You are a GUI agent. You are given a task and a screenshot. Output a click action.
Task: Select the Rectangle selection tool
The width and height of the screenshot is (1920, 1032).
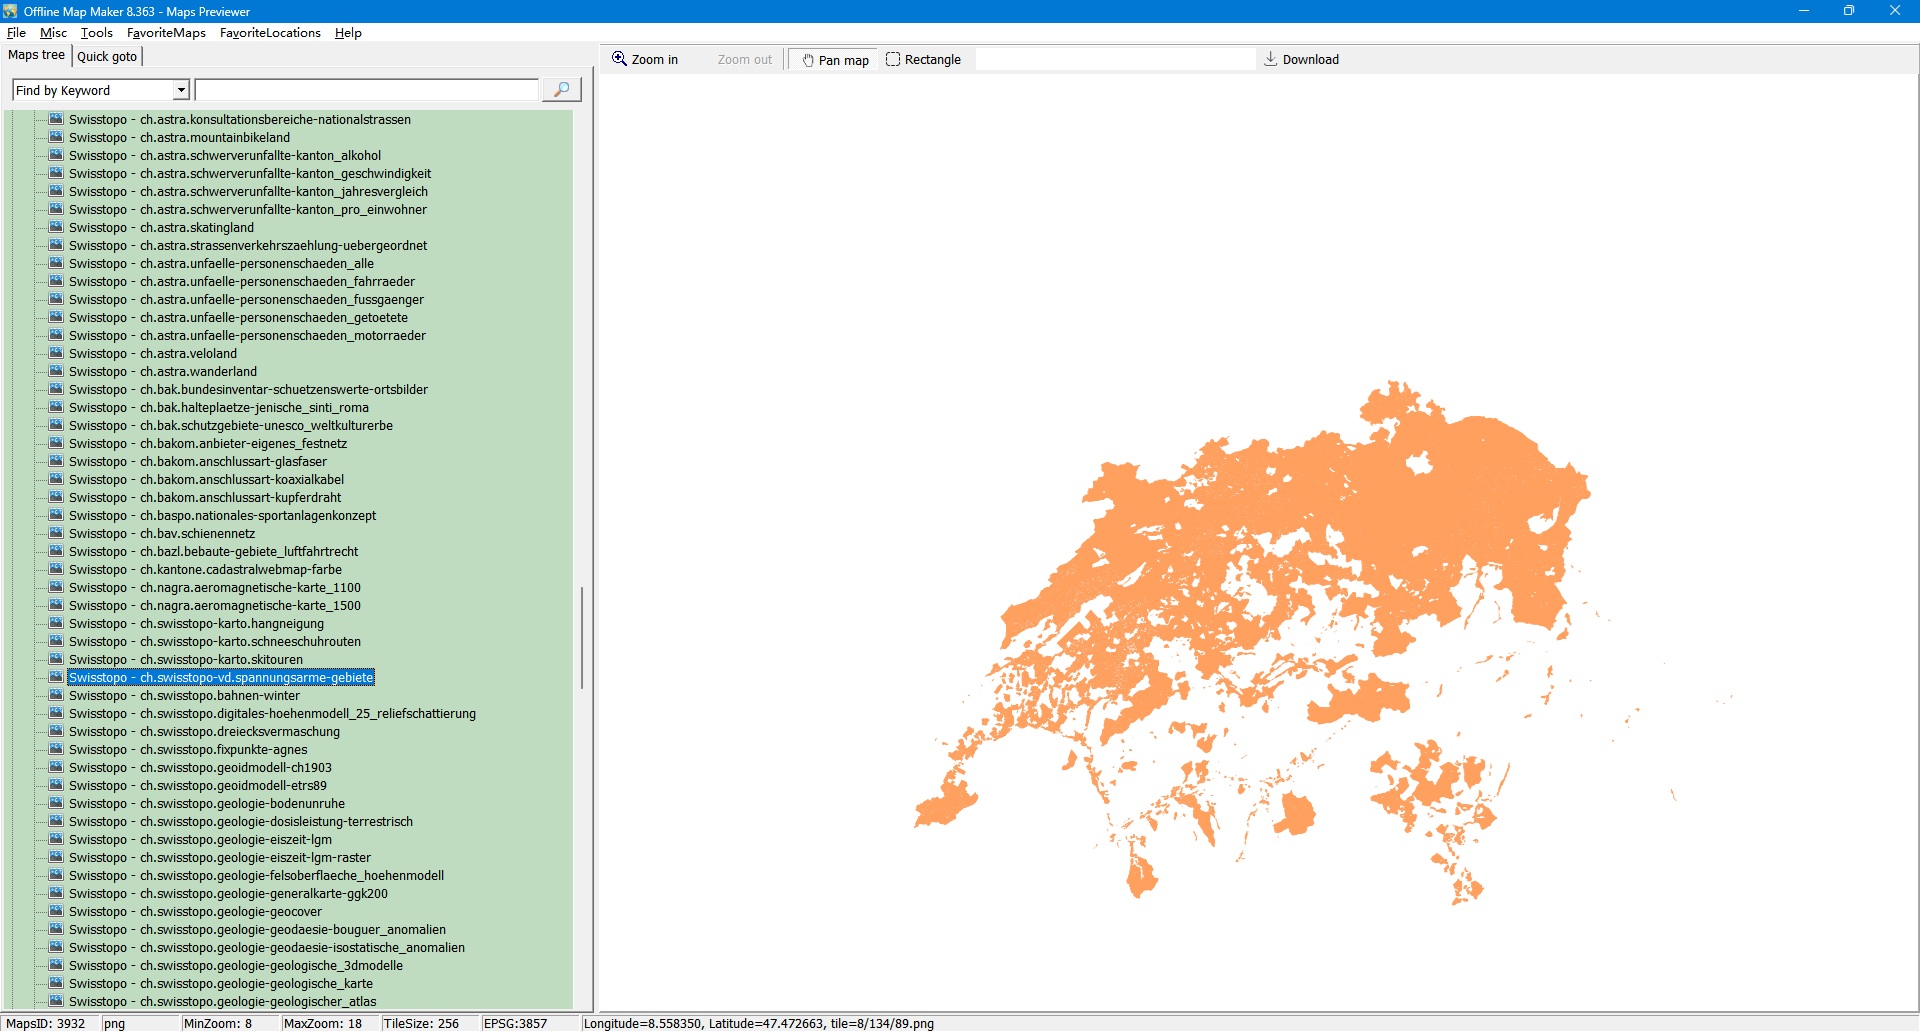(x=923, y=60)
